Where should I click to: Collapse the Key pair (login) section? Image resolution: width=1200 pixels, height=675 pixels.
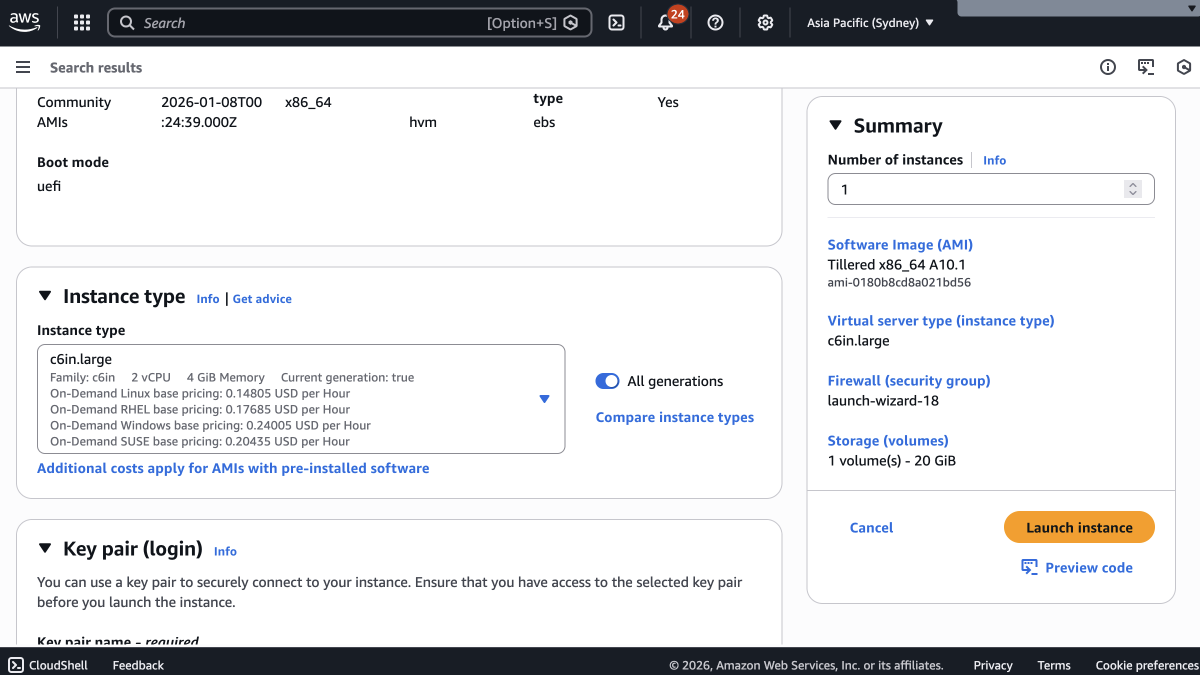point(44,548)
